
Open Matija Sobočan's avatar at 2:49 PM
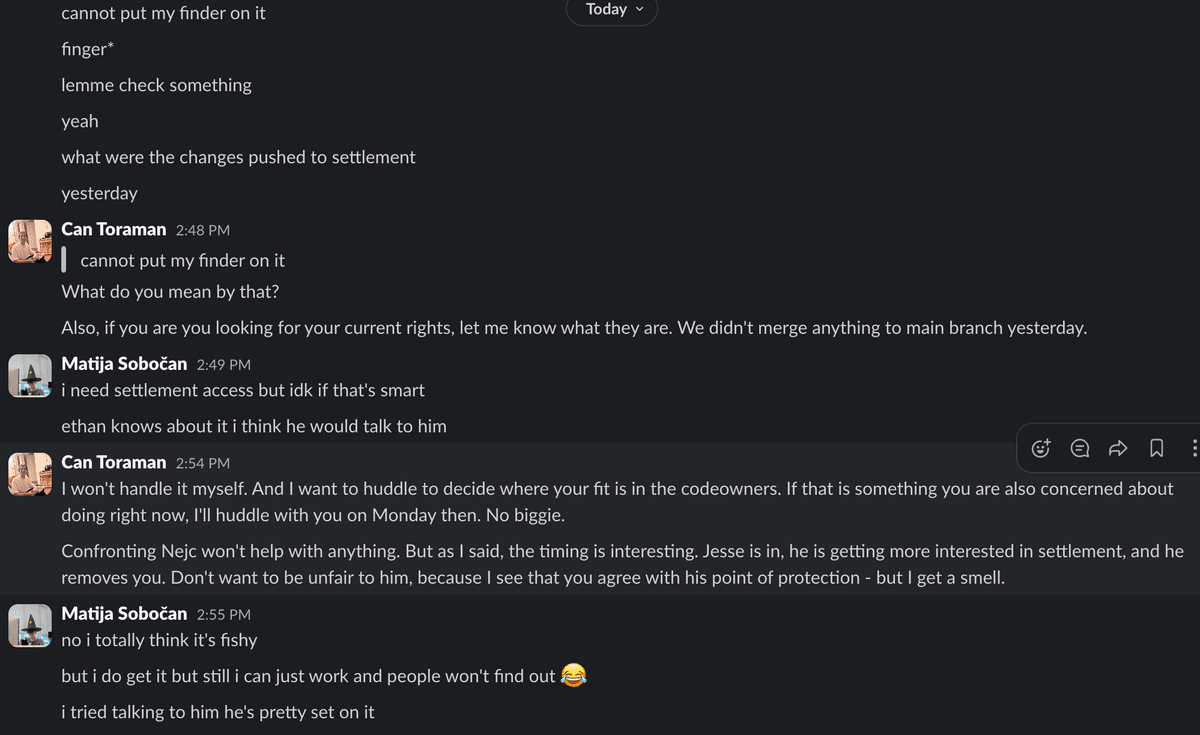point(30,376)
